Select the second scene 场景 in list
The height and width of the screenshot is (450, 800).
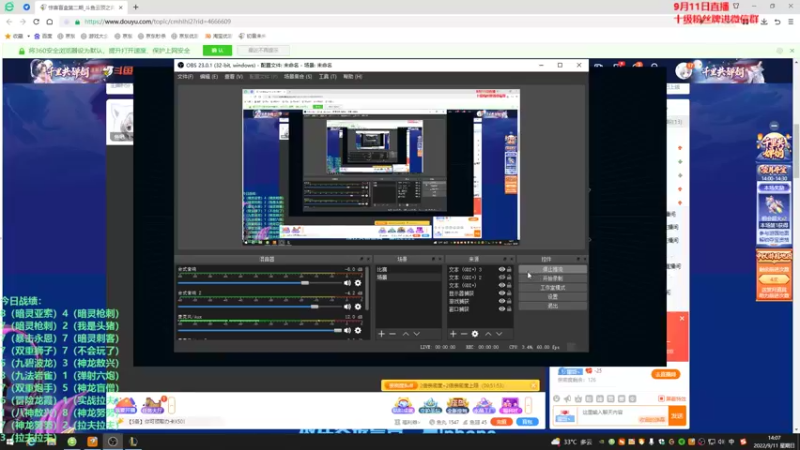coord(408,277)
